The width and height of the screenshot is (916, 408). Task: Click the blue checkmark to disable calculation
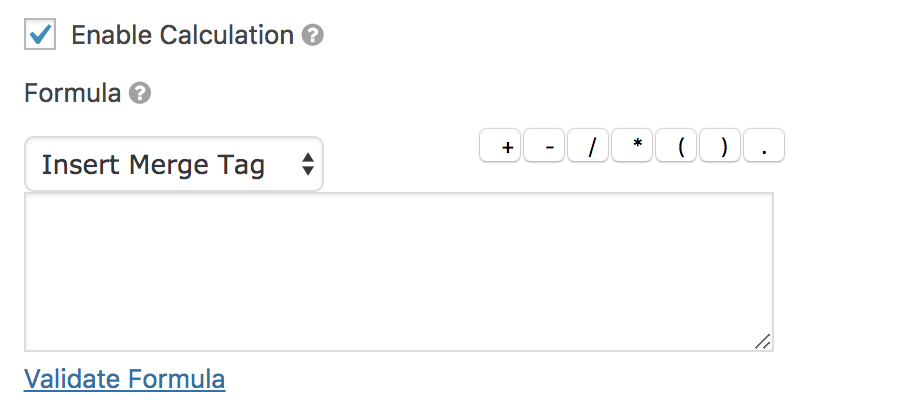point(40,34)
